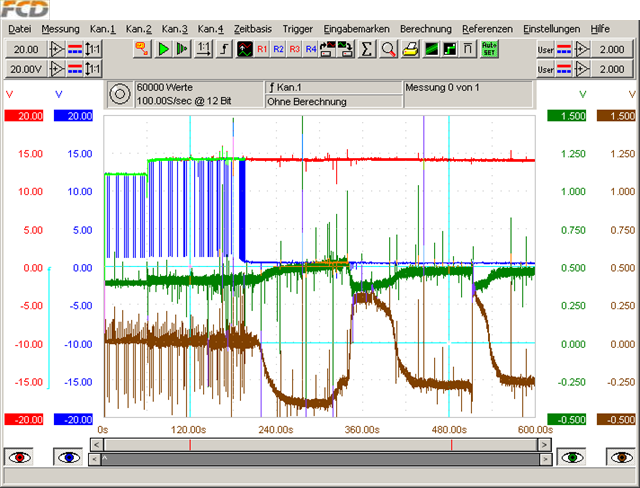The width and height of the screenshot is (640, 488).
Task: Click the printer icon
Action: [411, 48]
